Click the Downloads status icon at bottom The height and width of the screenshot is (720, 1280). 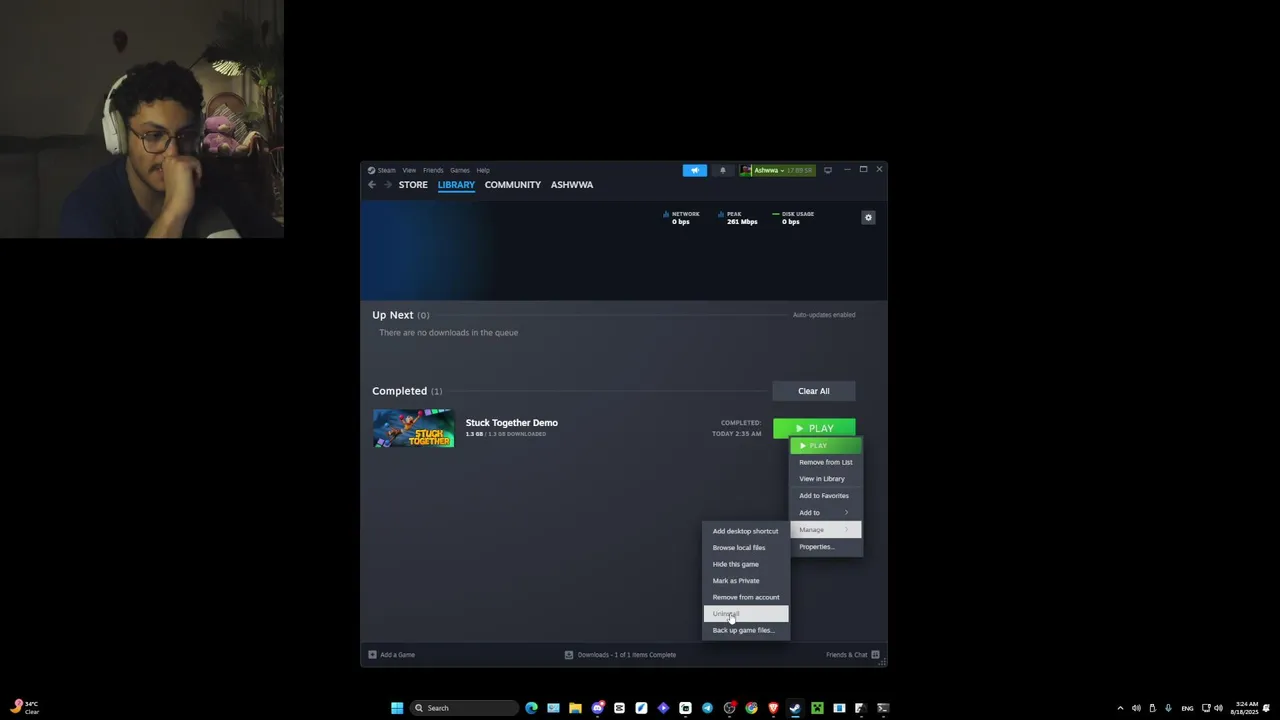click(x=569, y=655)
